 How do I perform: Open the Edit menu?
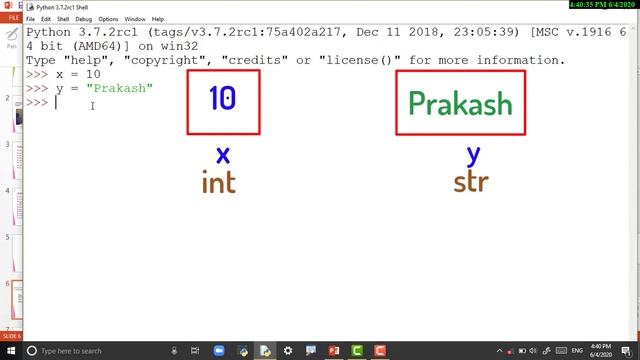tap(46, 19)
